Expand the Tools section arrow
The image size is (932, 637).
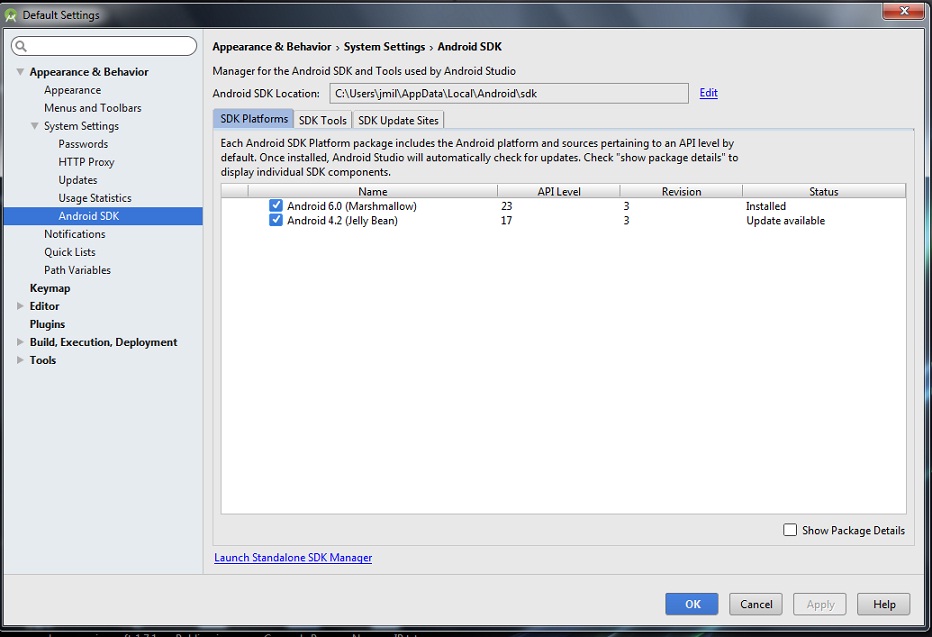(20, 360)
